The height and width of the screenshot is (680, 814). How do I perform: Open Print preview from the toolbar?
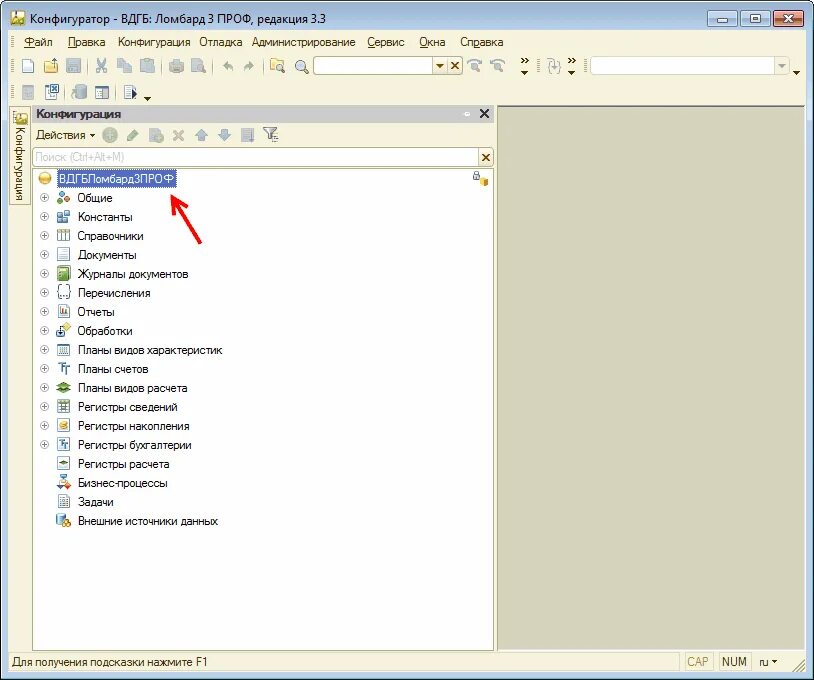198,66
